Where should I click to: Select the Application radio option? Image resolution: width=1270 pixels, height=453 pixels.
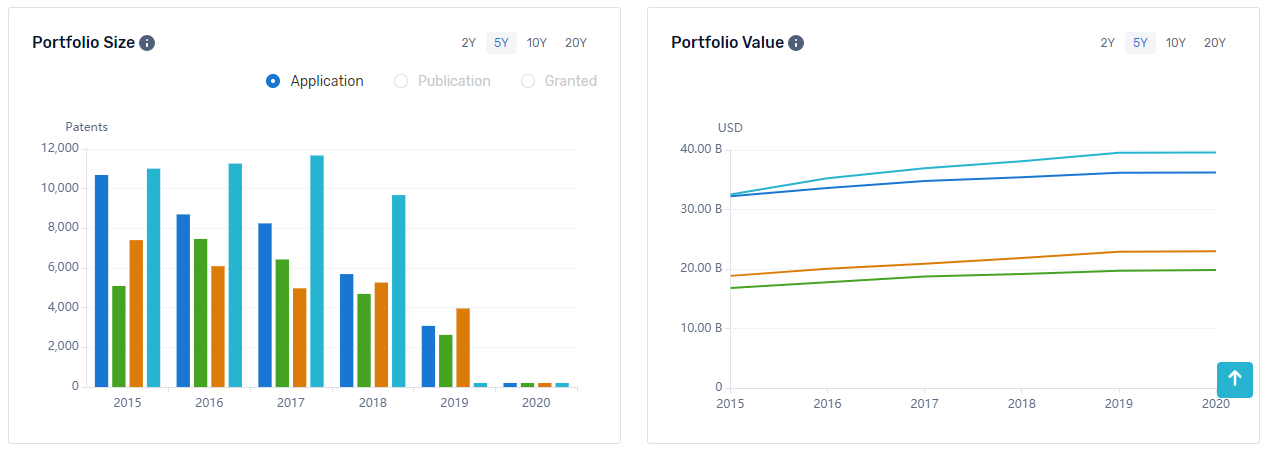[273, 81]
